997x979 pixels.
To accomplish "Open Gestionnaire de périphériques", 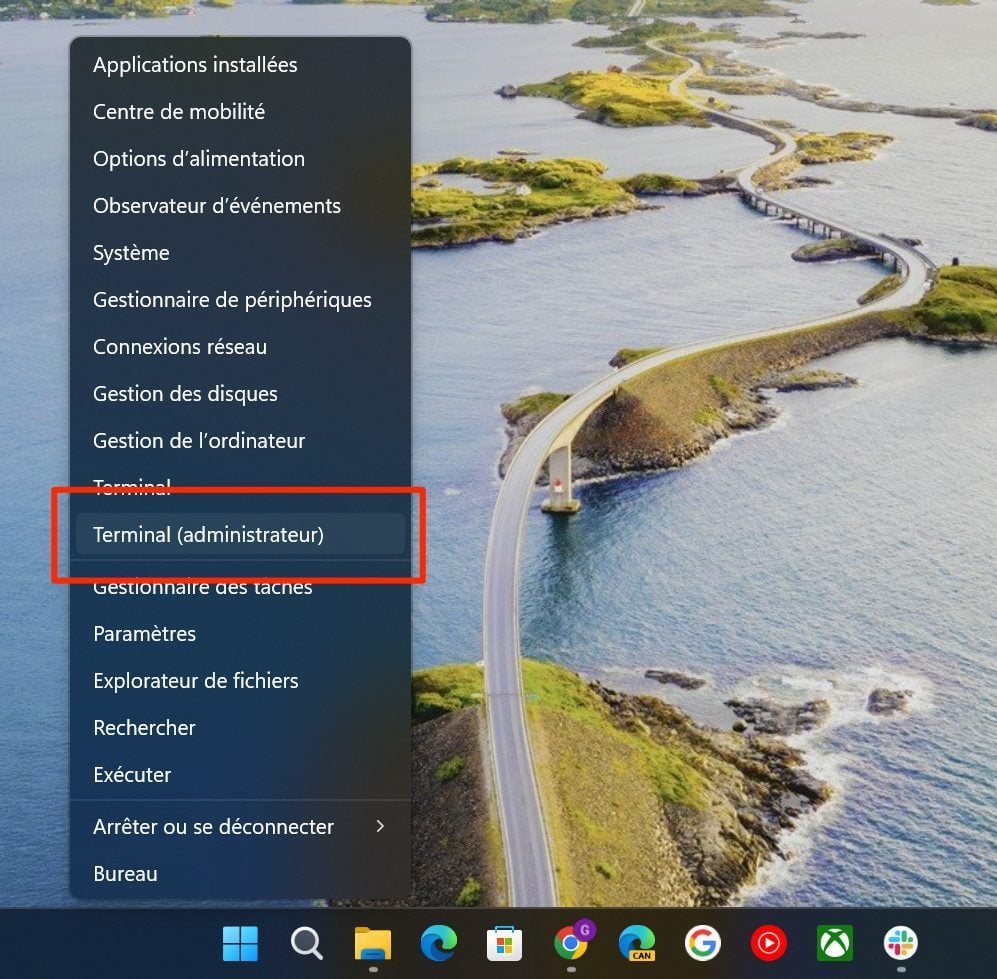I will coord(240,300).
